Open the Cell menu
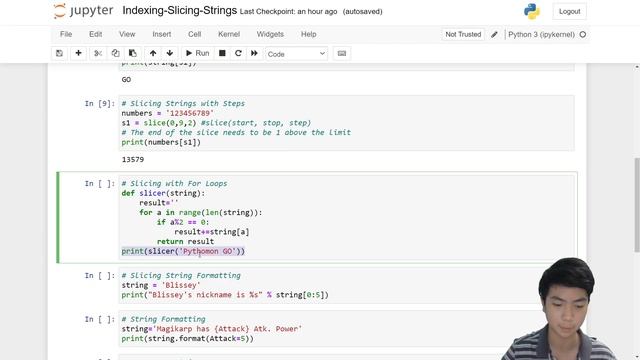Viewport: 640px width, 360px height. tap(194, 34)
